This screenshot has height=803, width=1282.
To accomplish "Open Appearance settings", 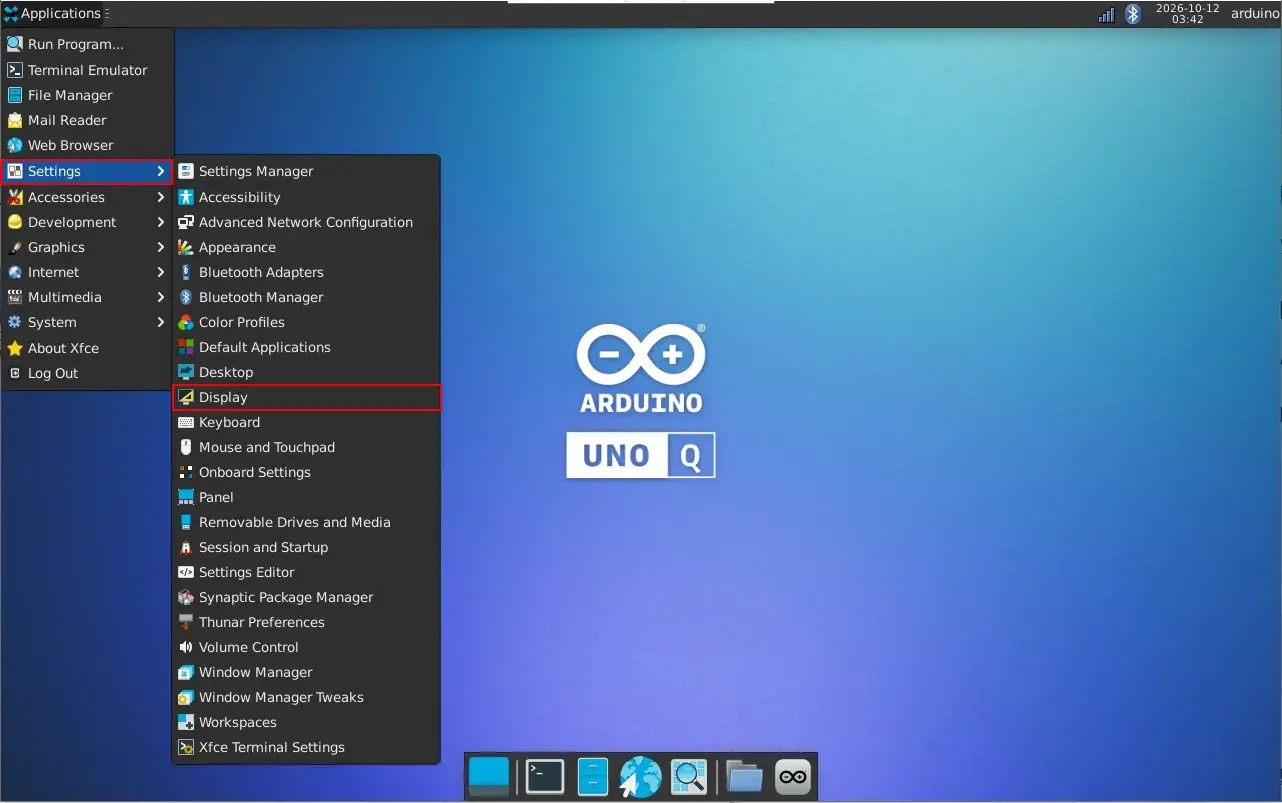I will click(x=306, y=247).
